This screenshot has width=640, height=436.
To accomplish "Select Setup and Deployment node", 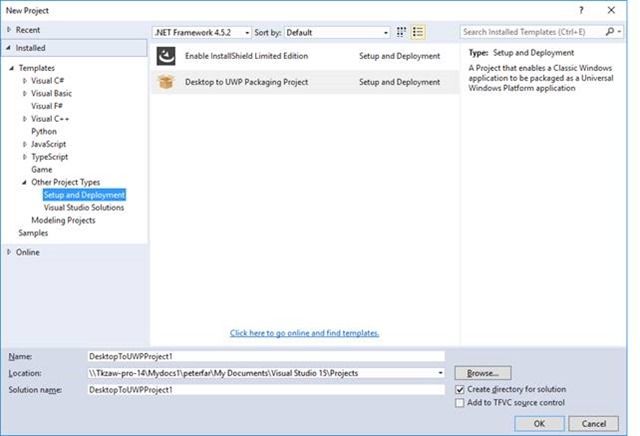I will (84, 195).
